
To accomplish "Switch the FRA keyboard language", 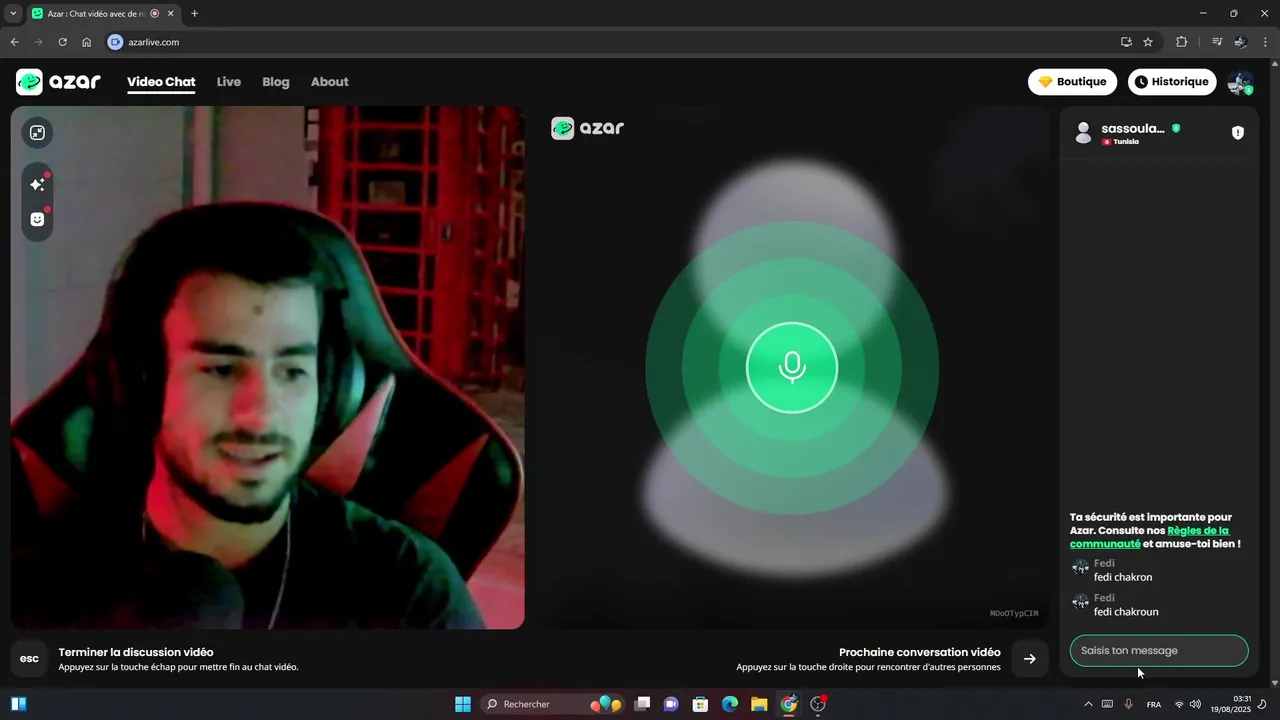I will click(1154, 705).
